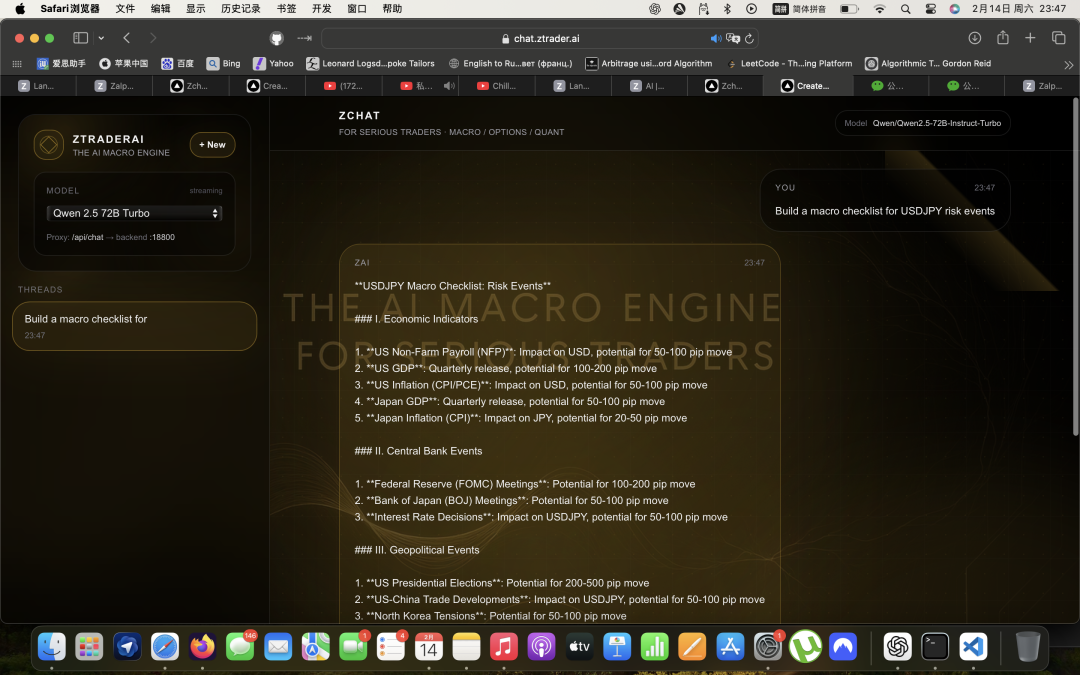Open Terminal in the Dock
The image size is (1080, 675).
pyautogui.click(x=935, y=647)
